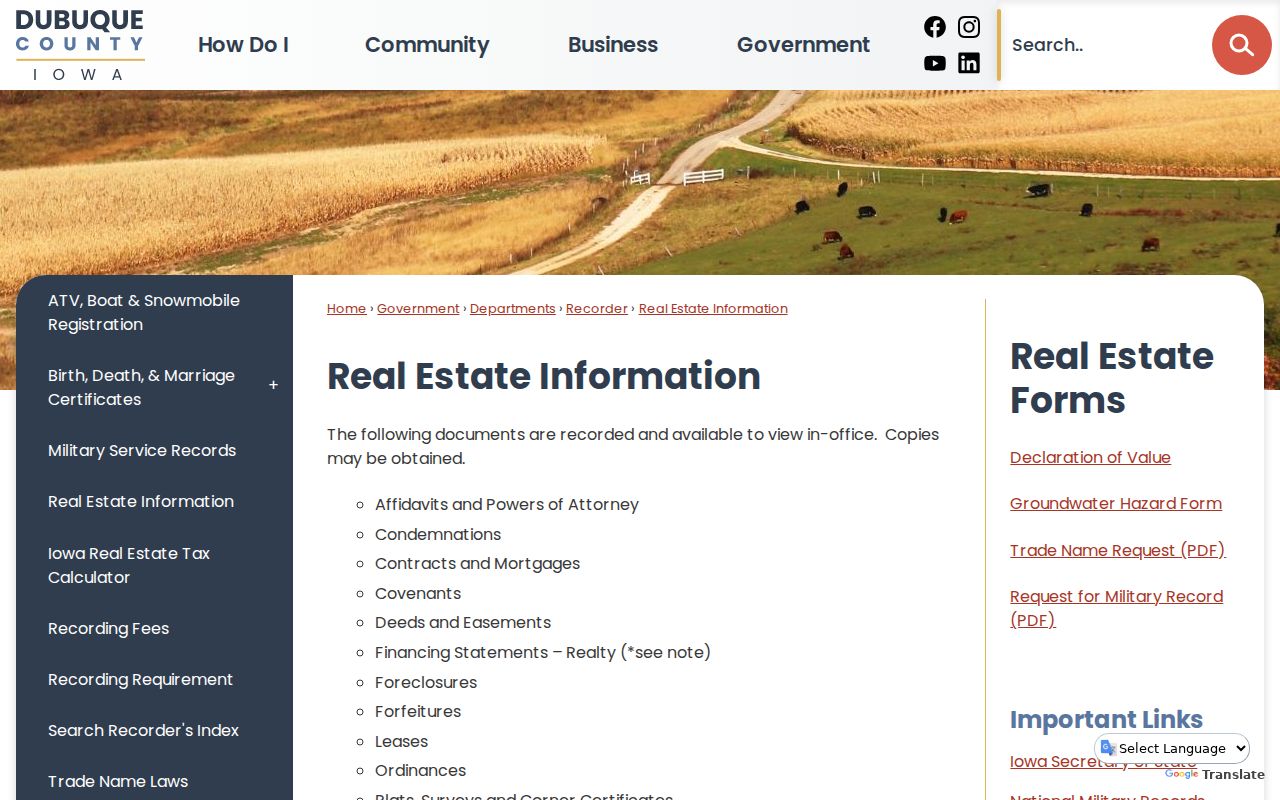
Task: Open the Instagram icon in header
Action: 969,27
